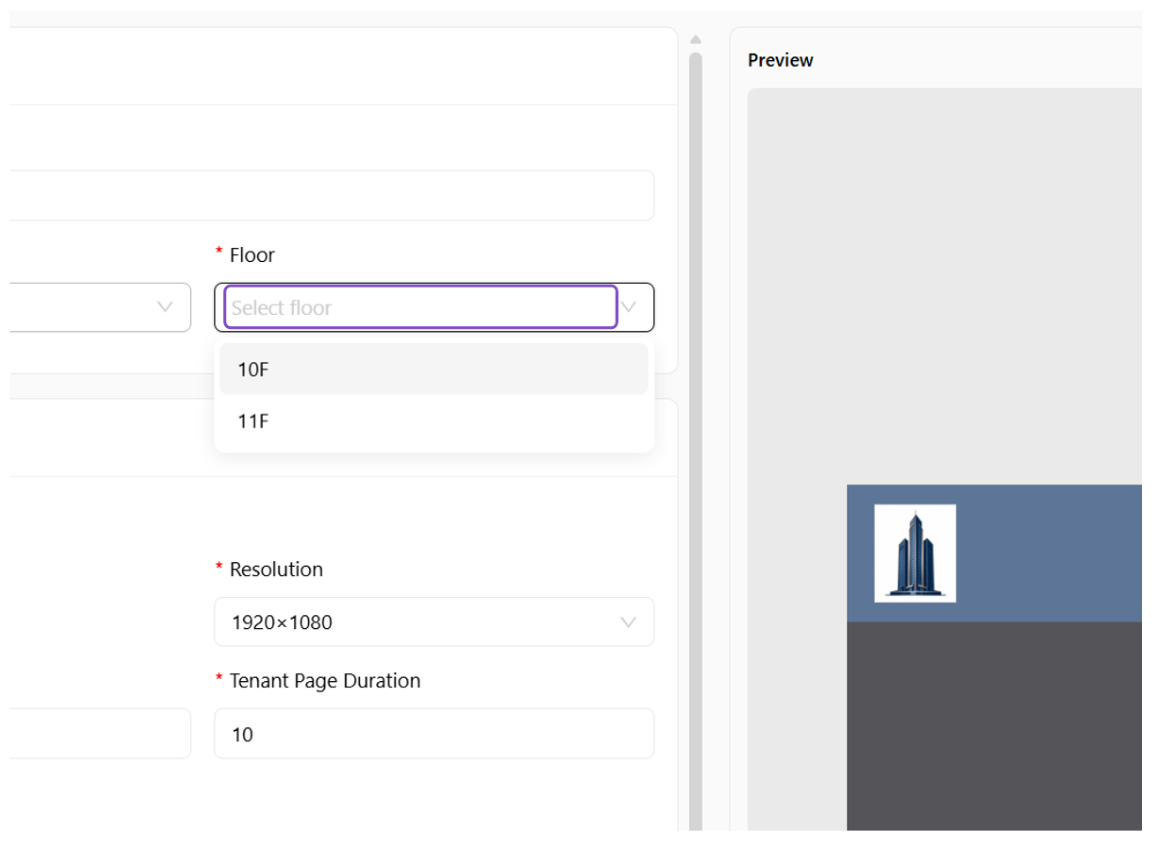Choose 11F from the floor list
The image size is (1152, 841).
point(433,422)
